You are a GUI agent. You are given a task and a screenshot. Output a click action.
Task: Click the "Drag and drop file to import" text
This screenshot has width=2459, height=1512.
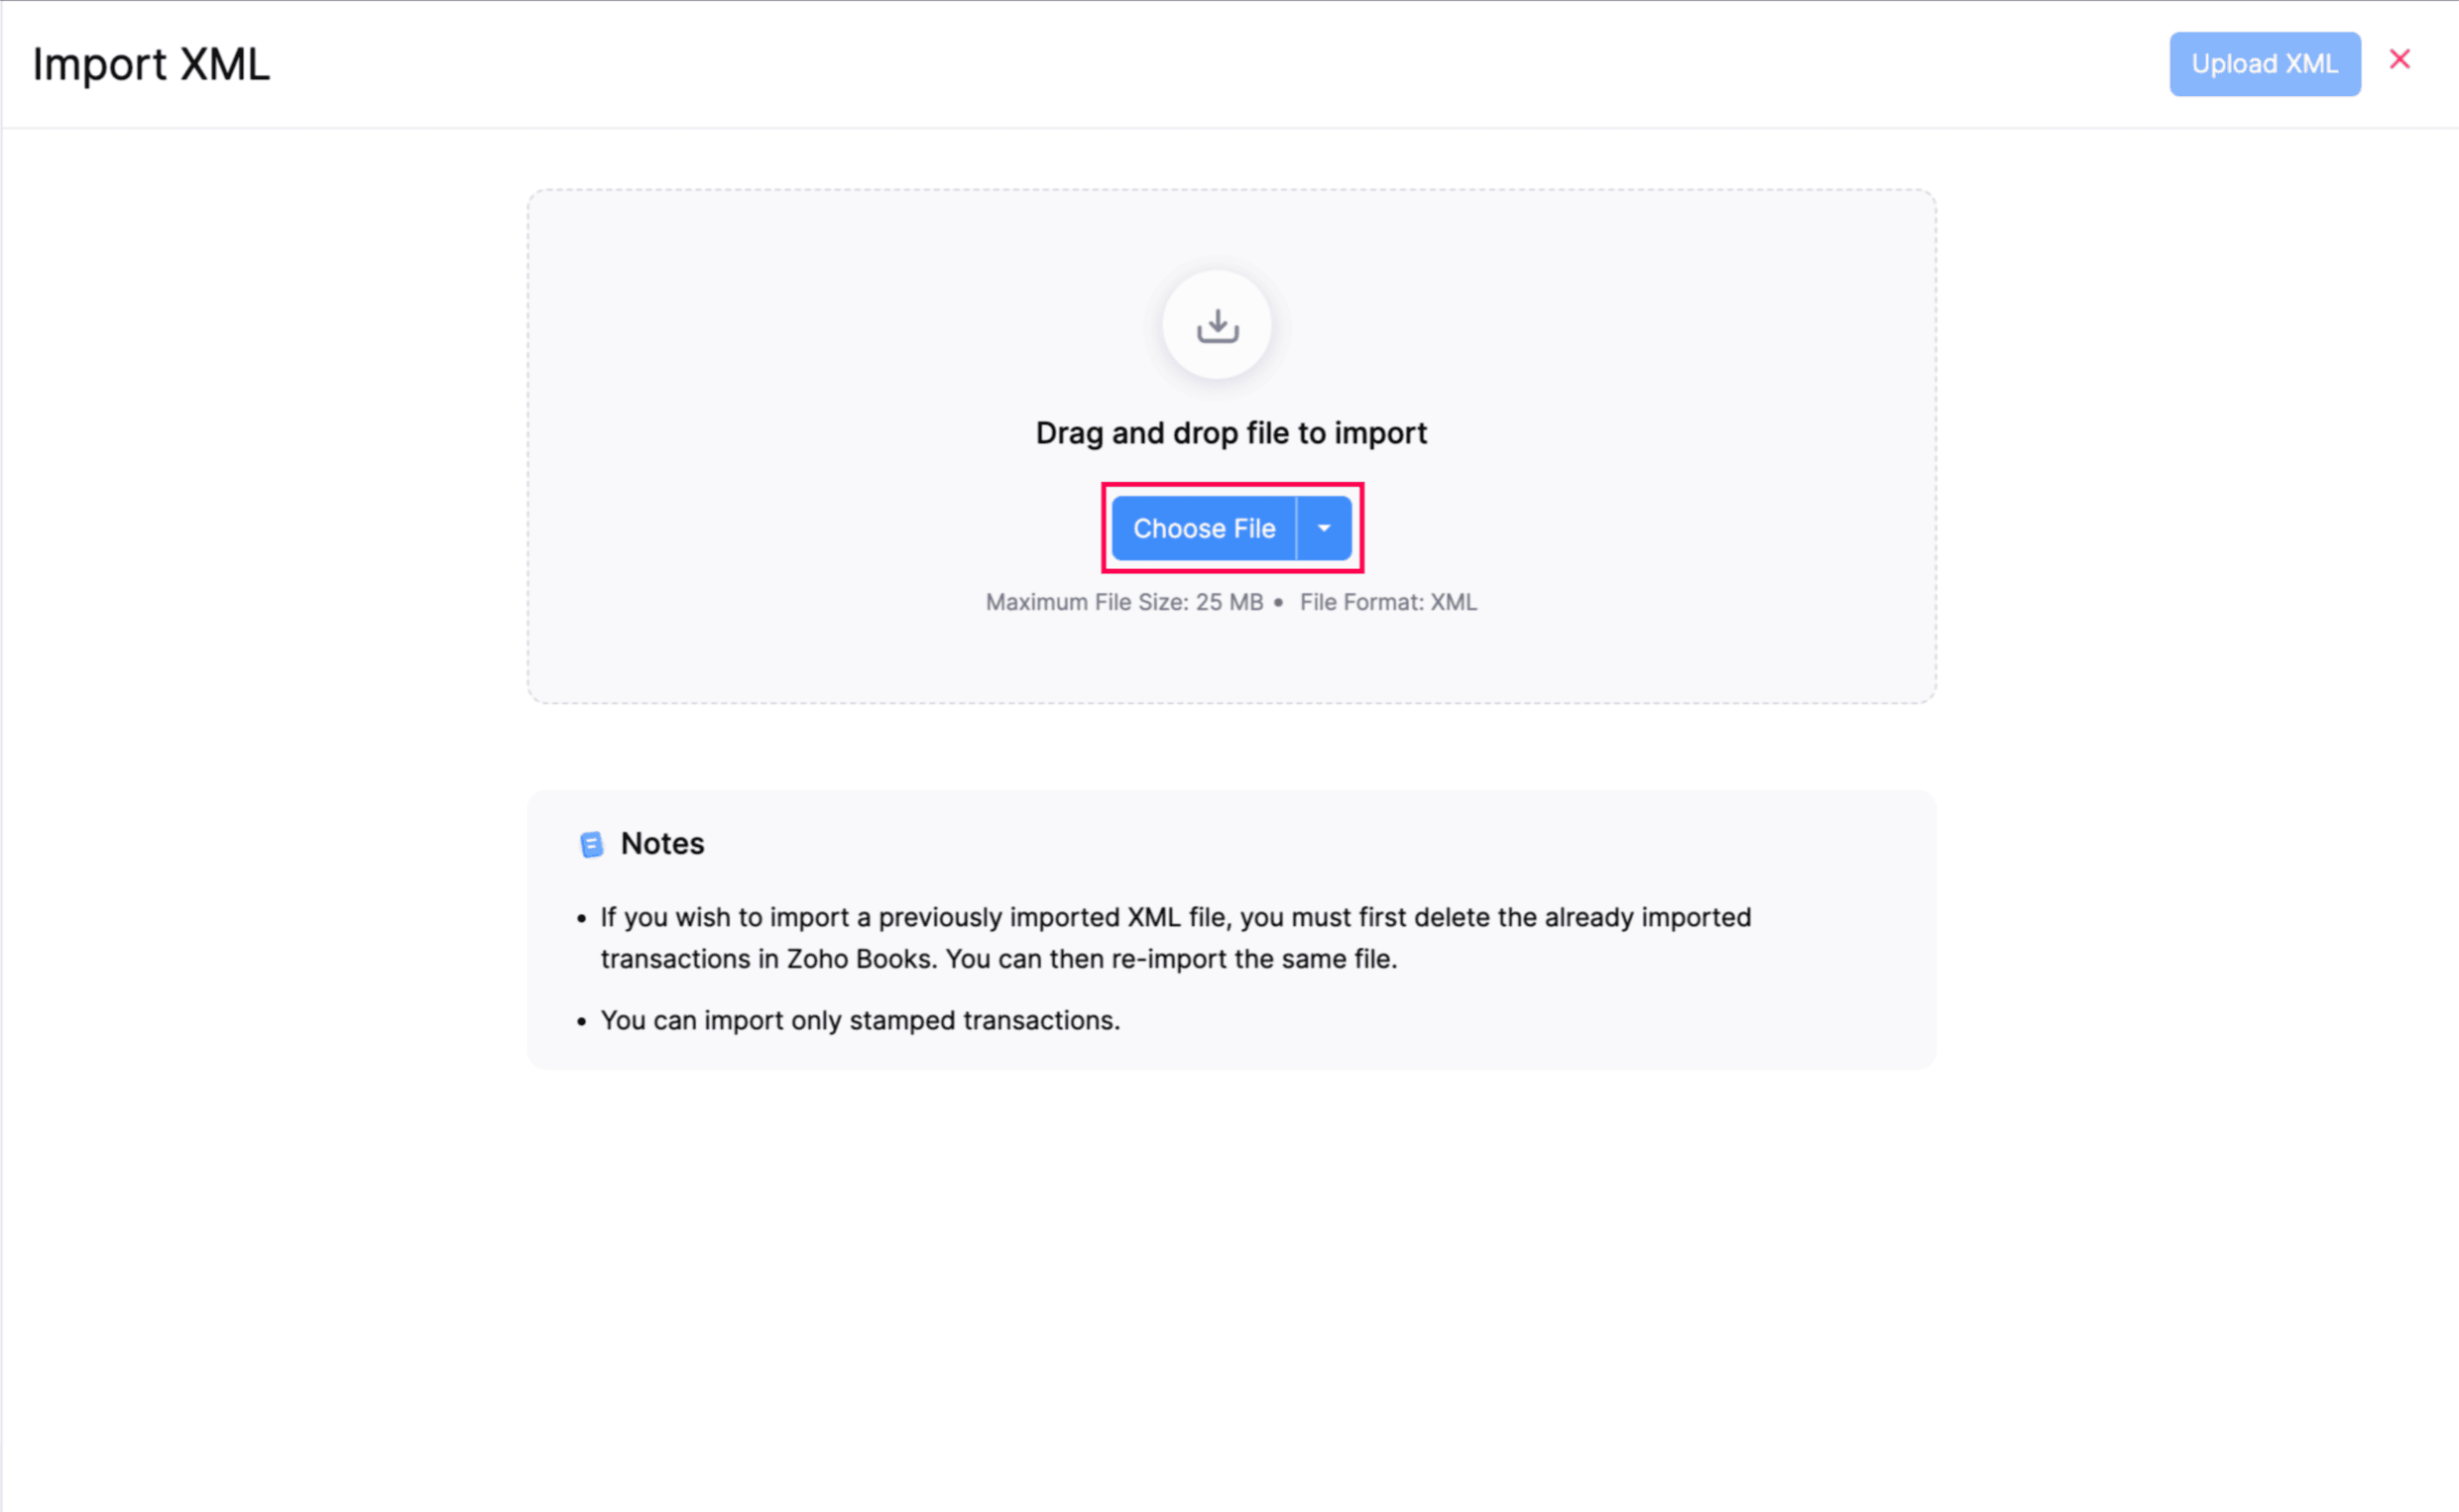click(1231, 433)
